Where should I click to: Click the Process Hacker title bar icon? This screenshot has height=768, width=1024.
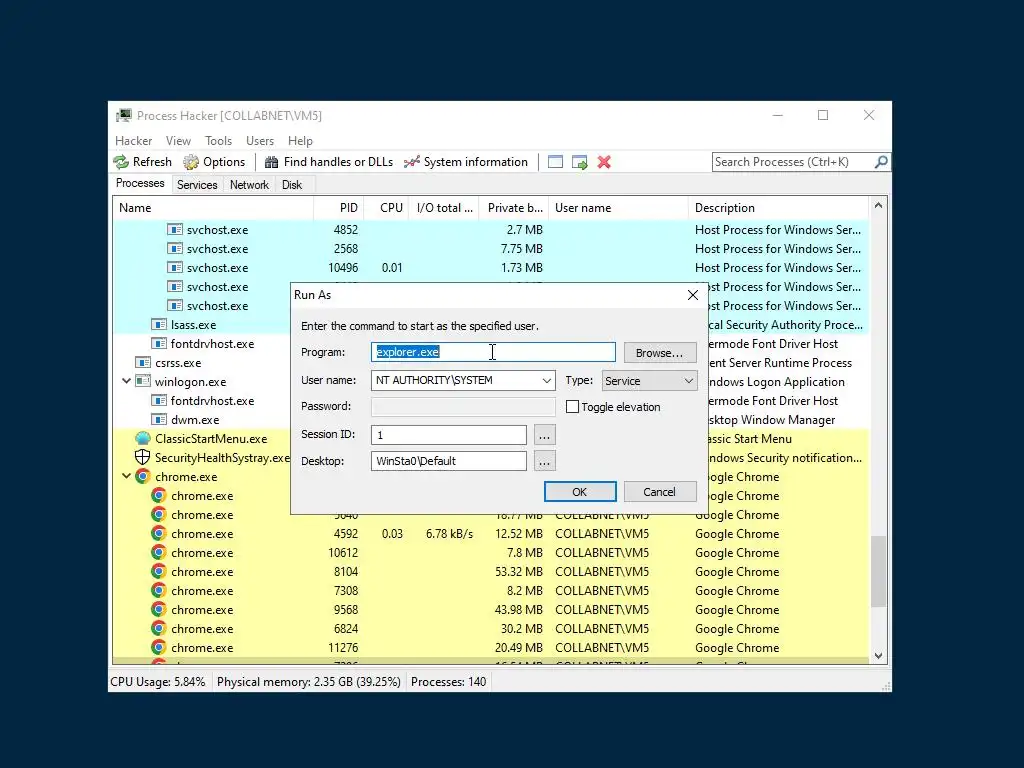123,116
